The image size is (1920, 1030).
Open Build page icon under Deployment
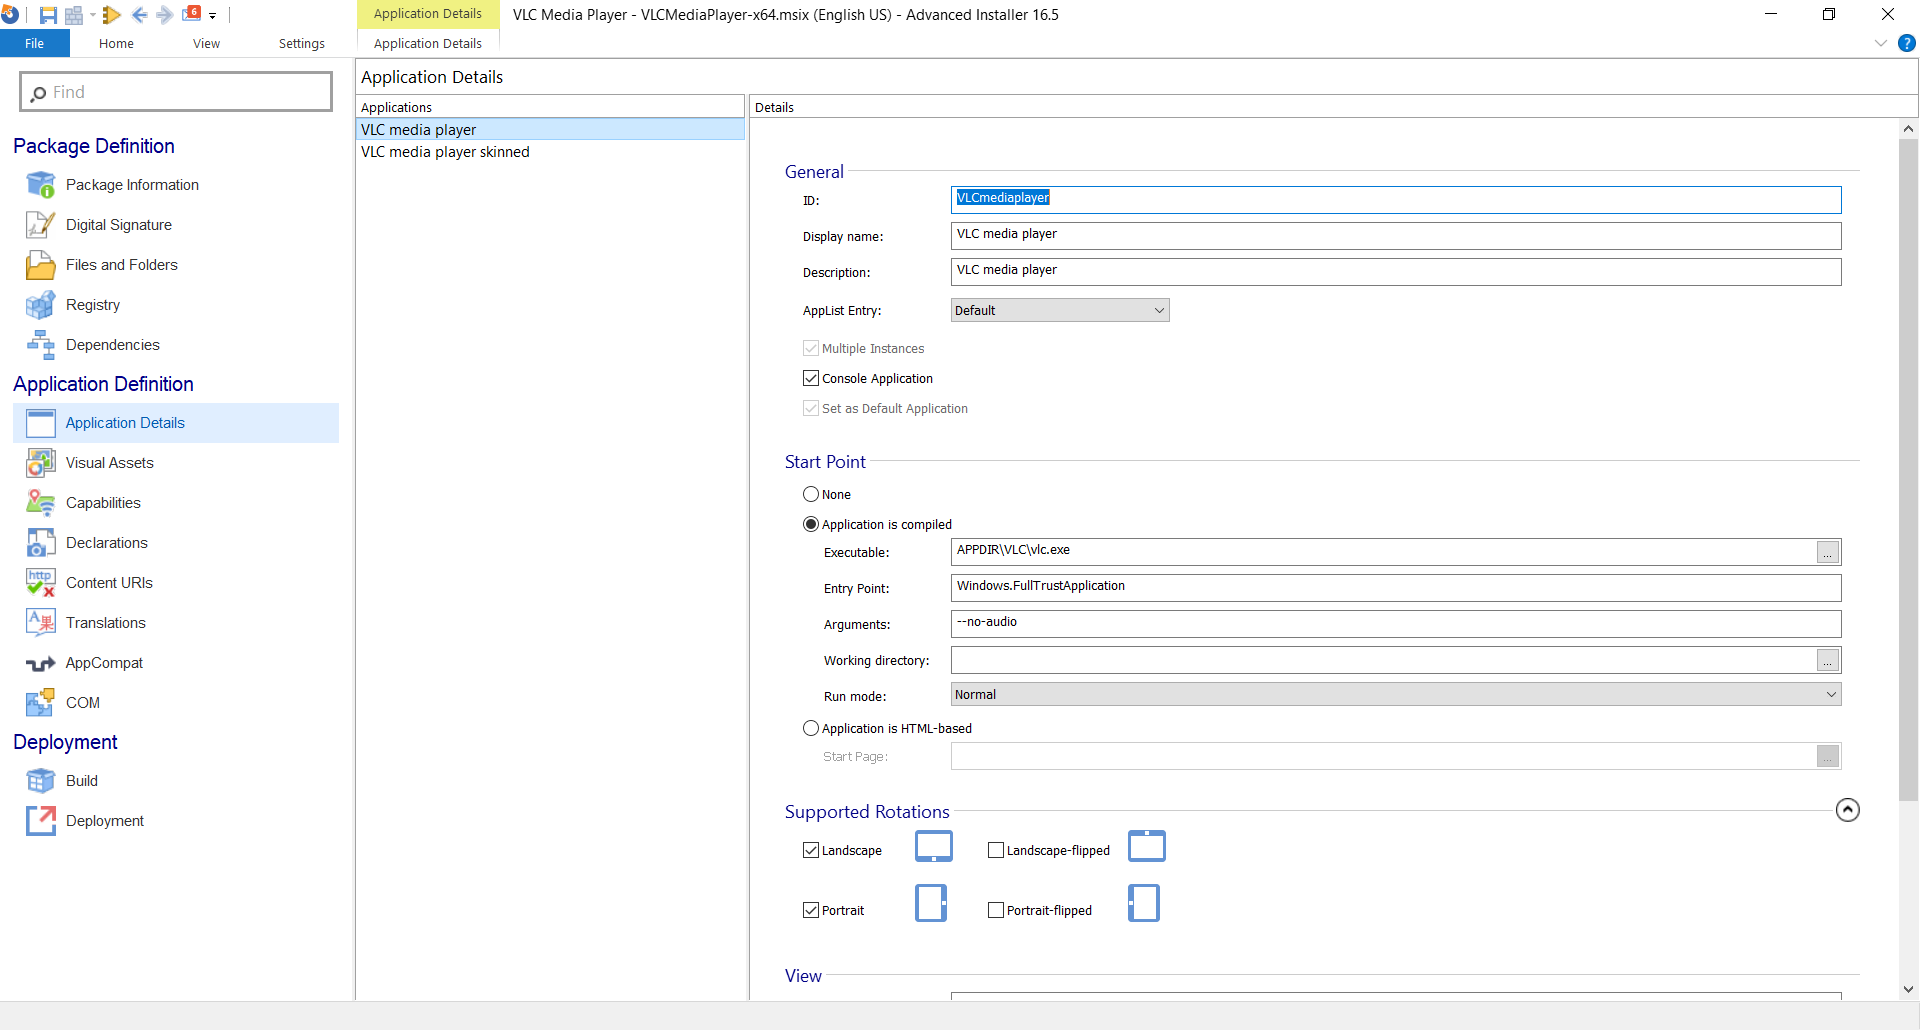40,781
